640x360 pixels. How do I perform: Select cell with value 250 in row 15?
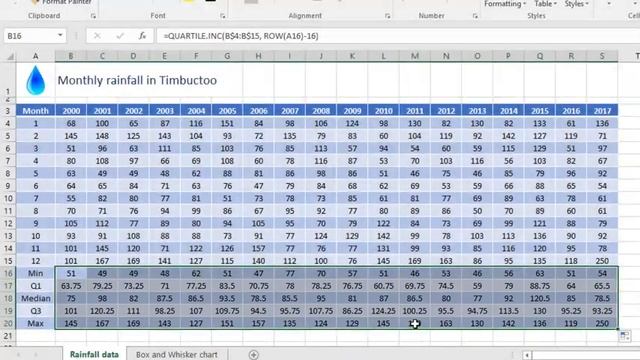[602, 260]
